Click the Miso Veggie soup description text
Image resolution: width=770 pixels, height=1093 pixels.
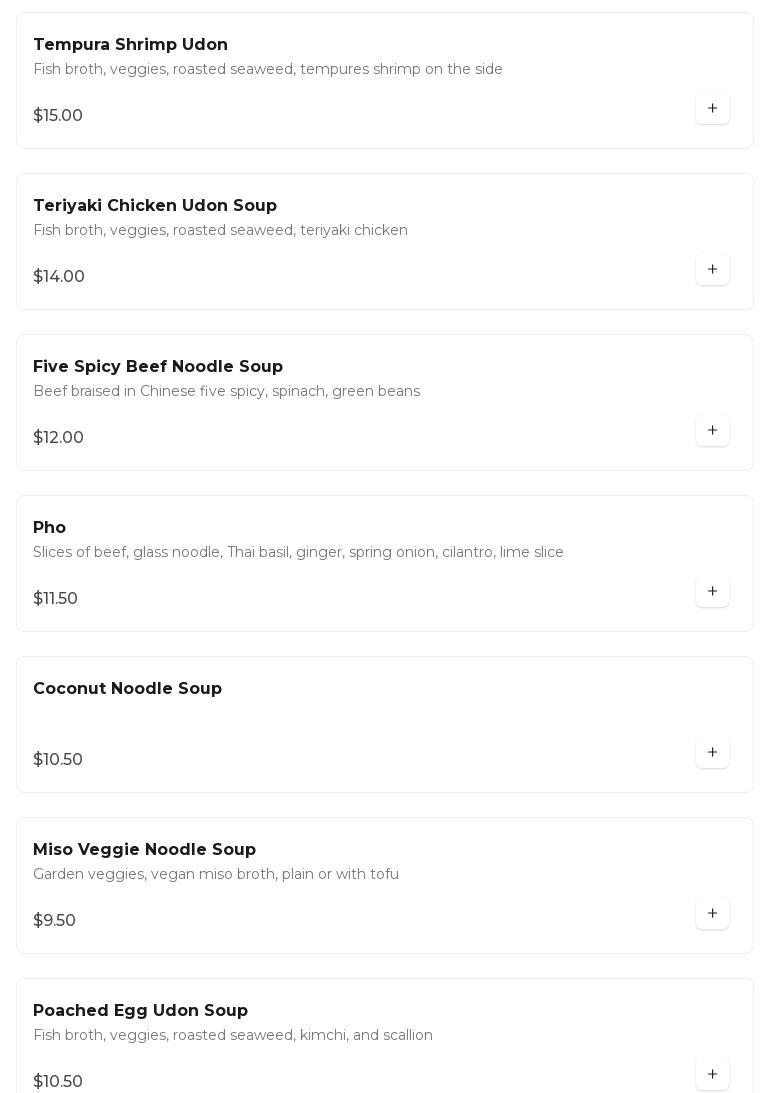click(x=216, y=874)
